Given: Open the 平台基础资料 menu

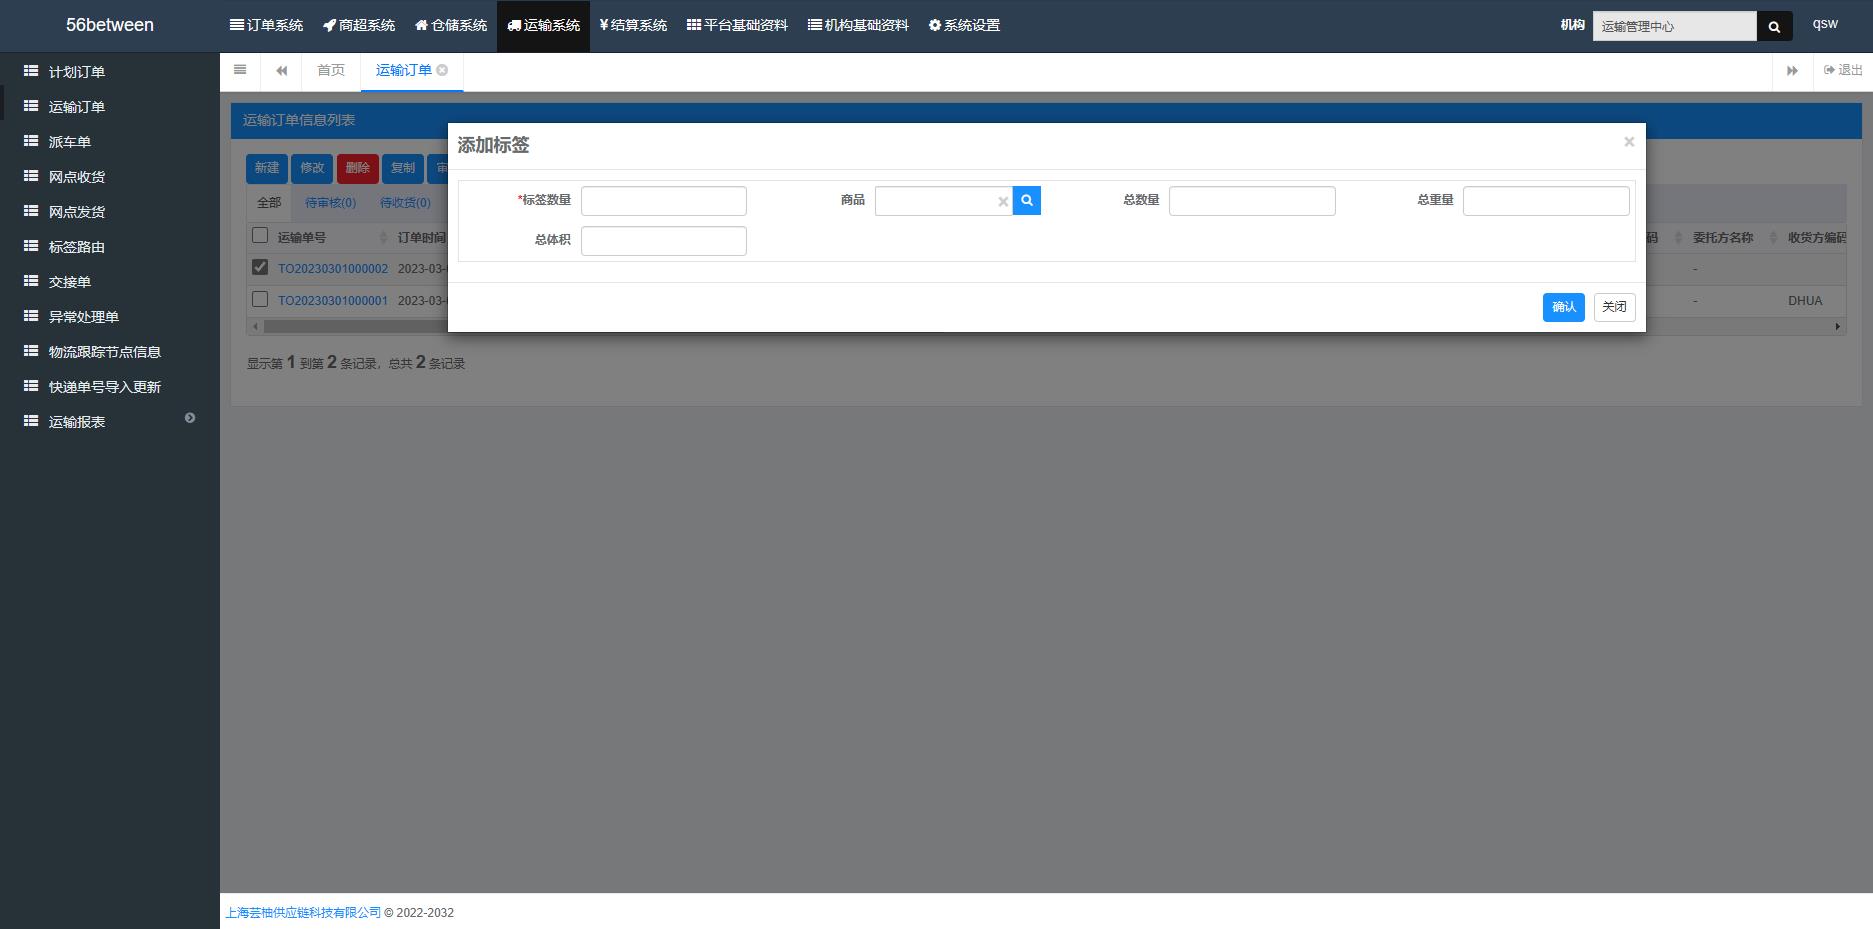Looking at the screenshot, I should point(737,25).
